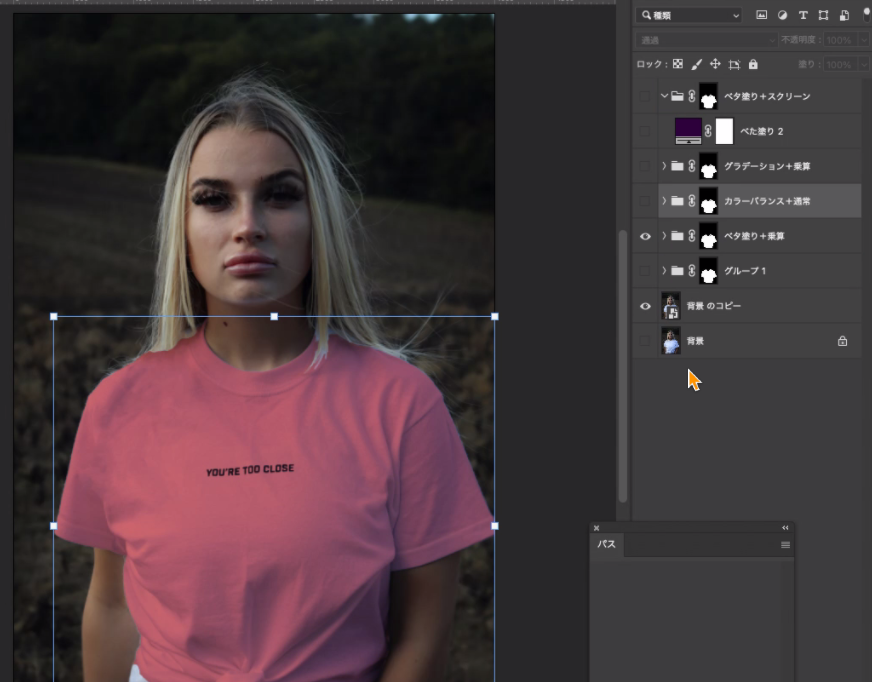The image size is (872, 682).
Task: Click the type layer filter icon
Action: (x=803, y=15)
